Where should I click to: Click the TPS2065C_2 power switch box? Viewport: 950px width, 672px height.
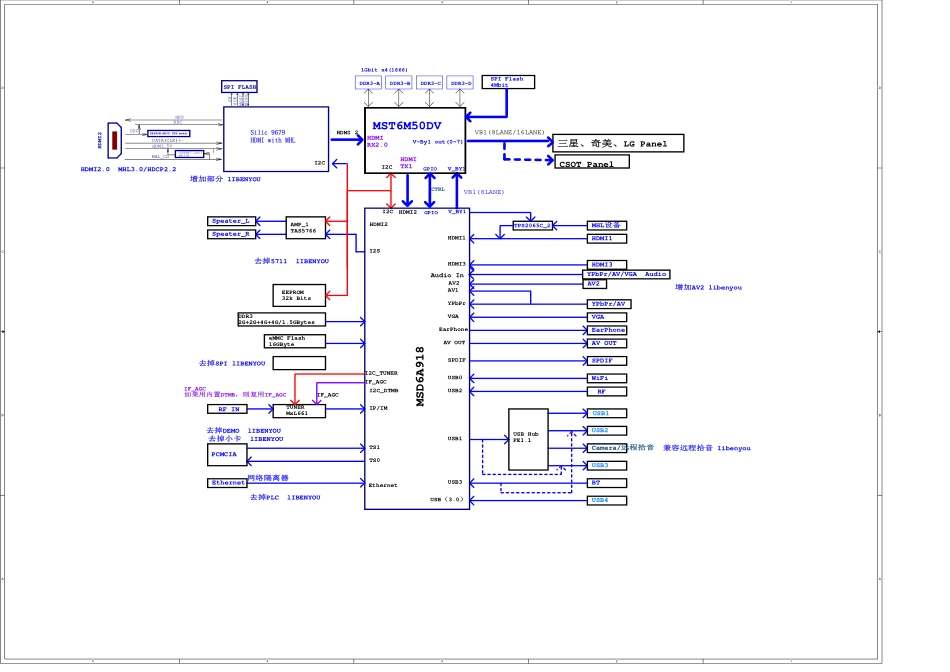pyautogui.click(x=532, y=226)
